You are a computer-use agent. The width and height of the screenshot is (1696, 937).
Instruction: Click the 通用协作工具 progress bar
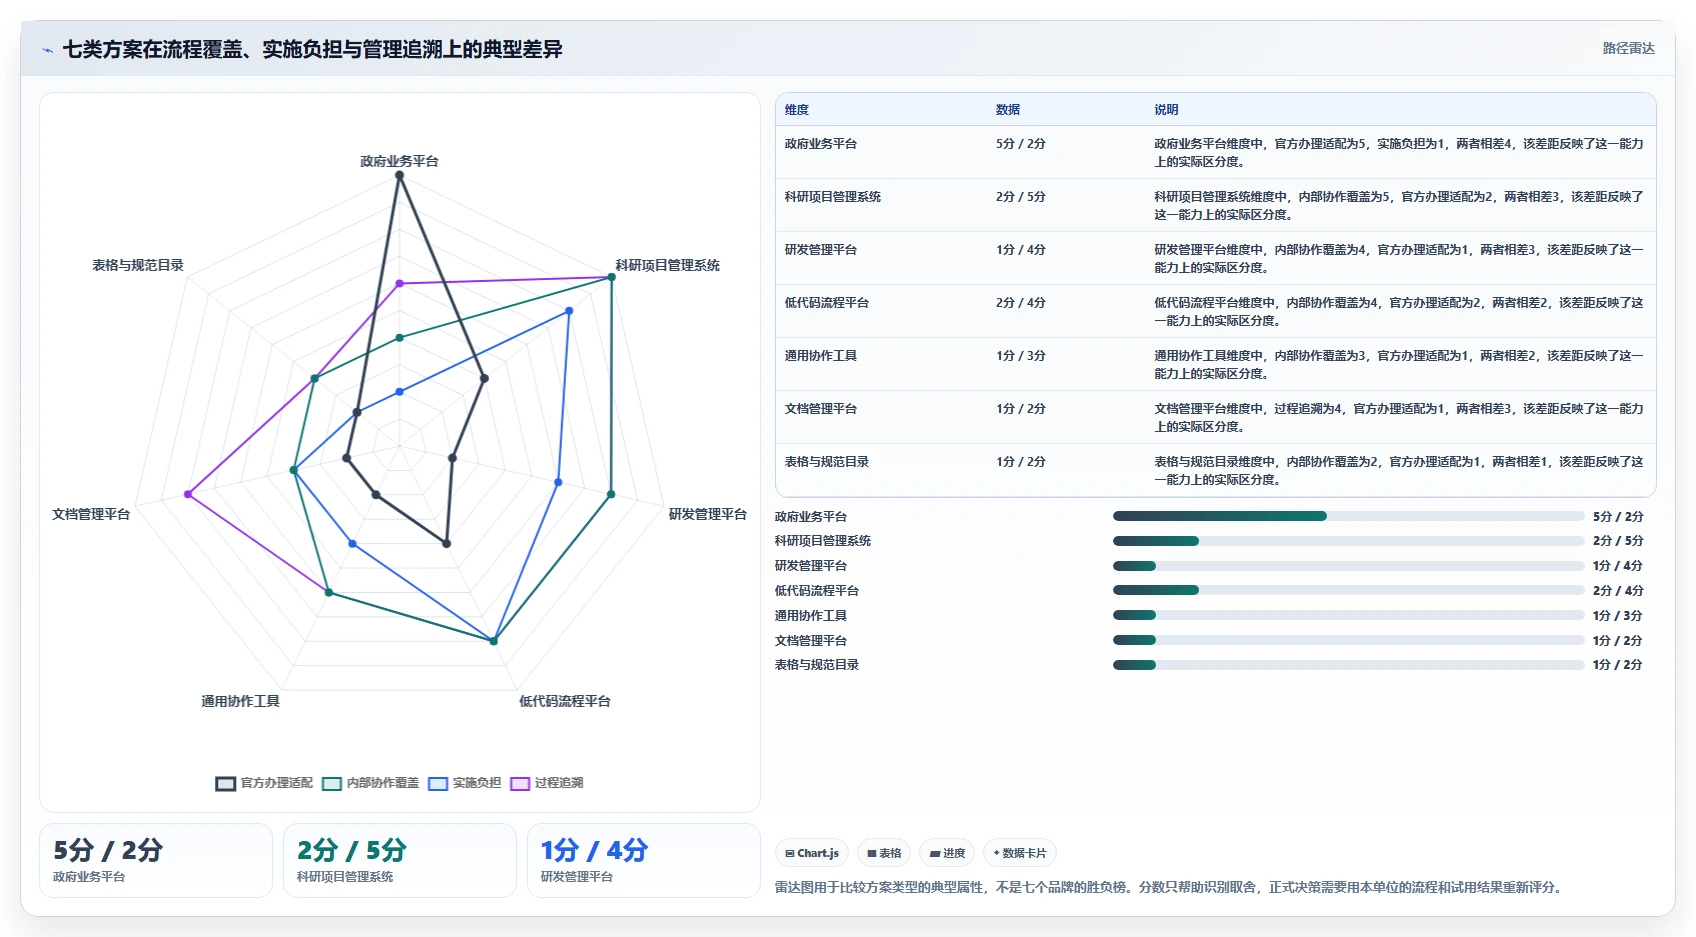[x=1349, y=615]
